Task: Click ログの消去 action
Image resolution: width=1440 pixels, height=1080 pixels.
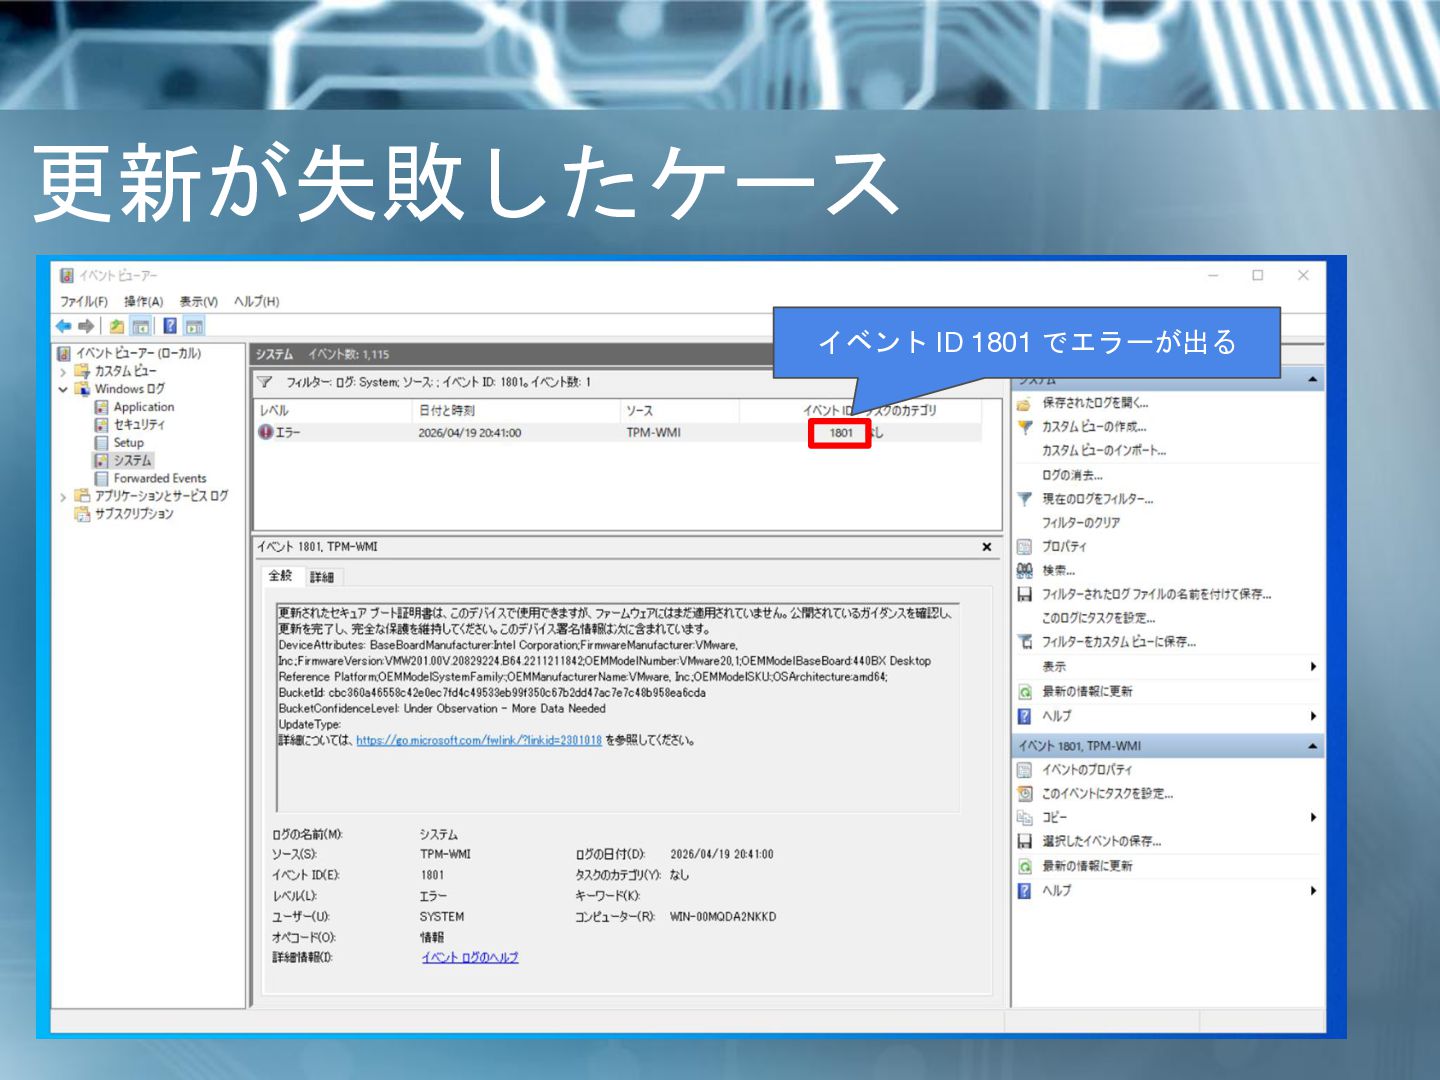Action: click(x=1072, y=476)
